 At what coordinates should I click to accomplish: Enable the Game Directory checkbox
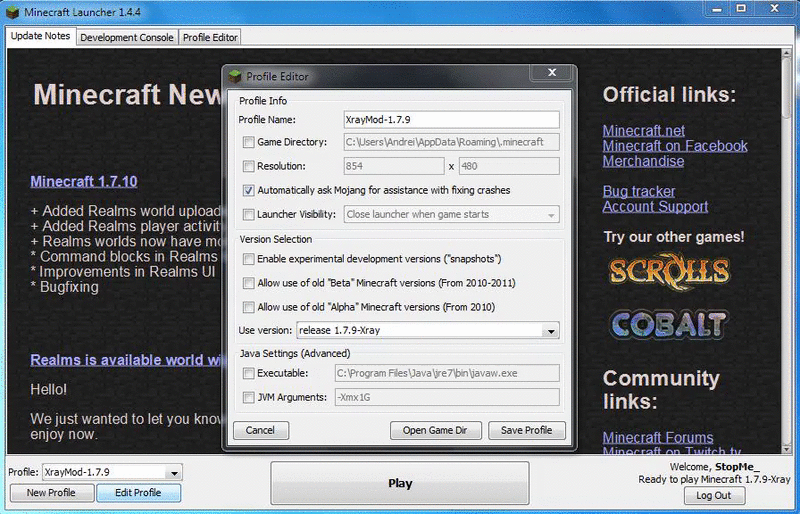tap(248, 142)
